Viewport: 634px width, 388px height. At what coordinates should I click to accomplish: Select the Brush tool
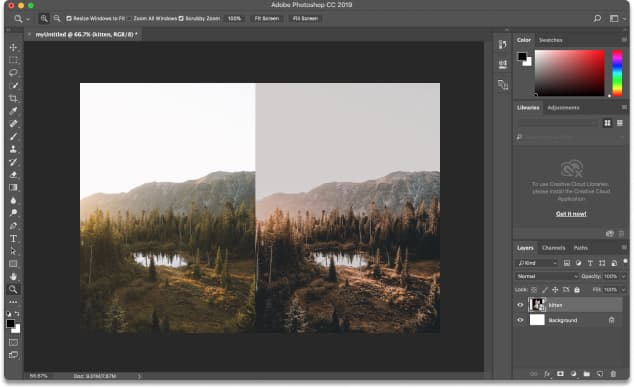pyautogui.click(x=13, y=137)
